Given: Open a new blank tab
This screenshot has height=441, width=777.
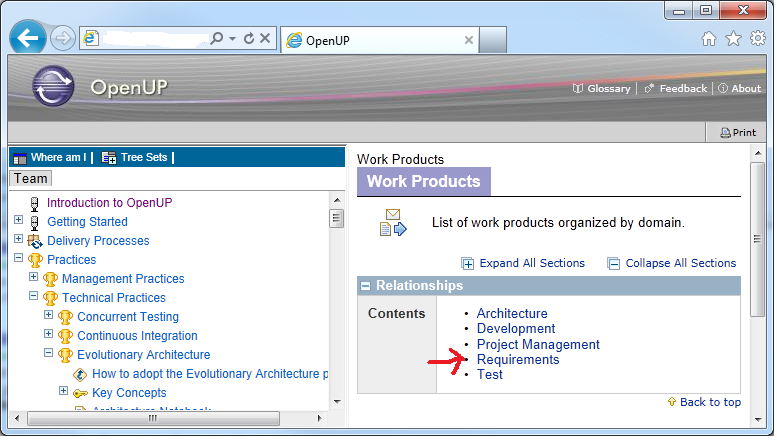Looking at the screenshot, I should [x=493, y=40].
